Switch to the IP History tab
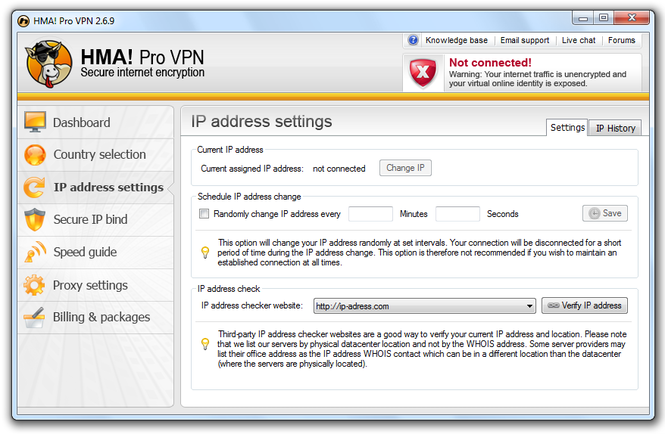 (x=615, y=128)
